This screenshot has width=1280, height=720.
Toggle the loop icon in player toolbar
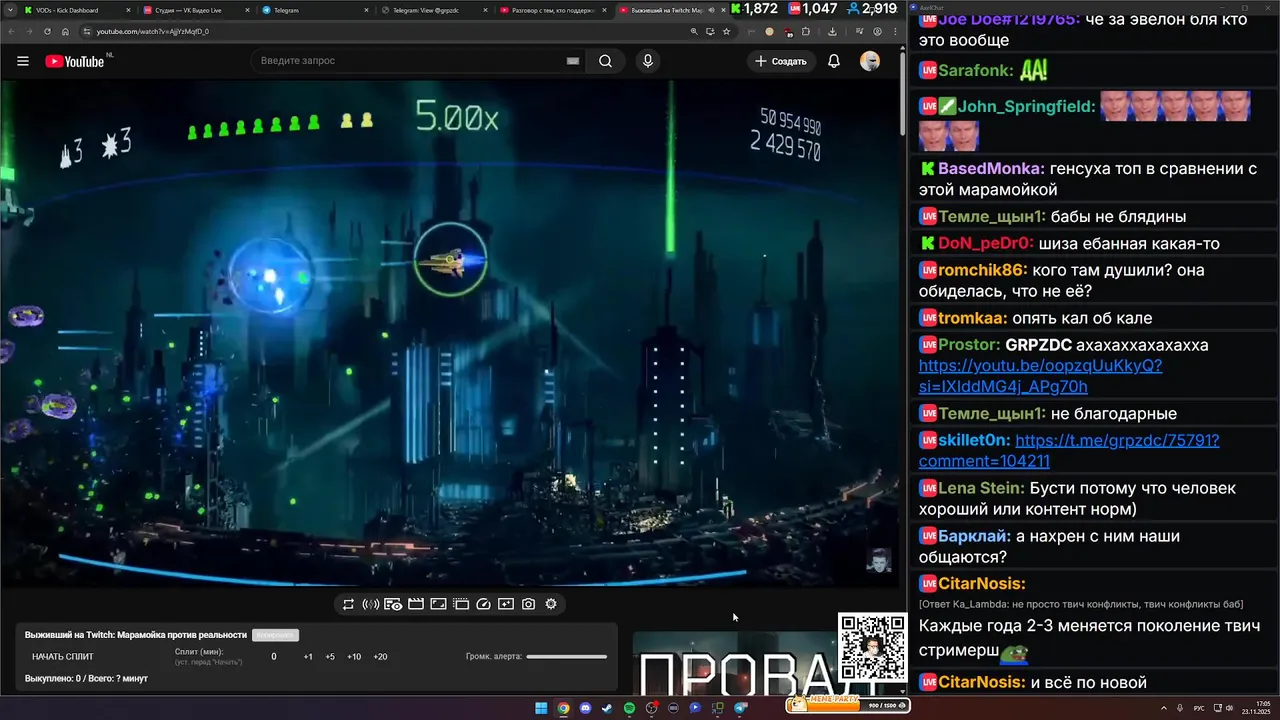[x=348, y=604]
